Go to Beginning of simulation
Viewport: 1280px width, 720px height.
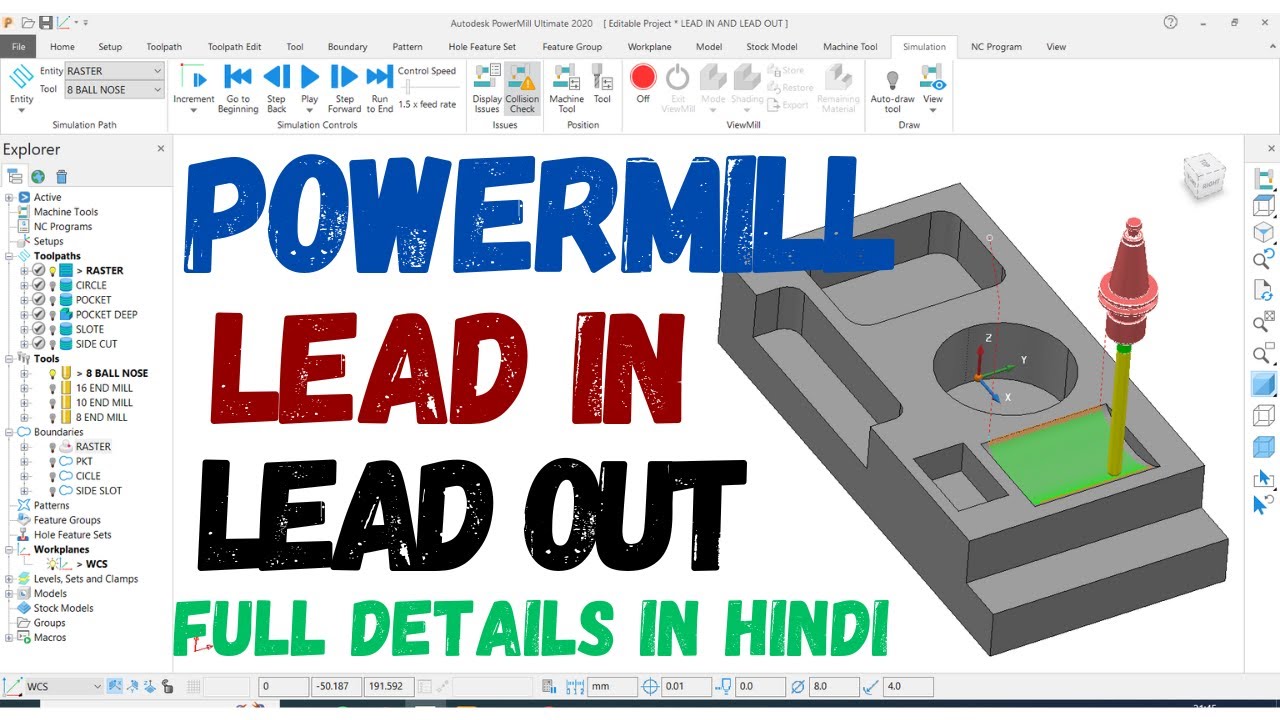(x=238, y=87)
